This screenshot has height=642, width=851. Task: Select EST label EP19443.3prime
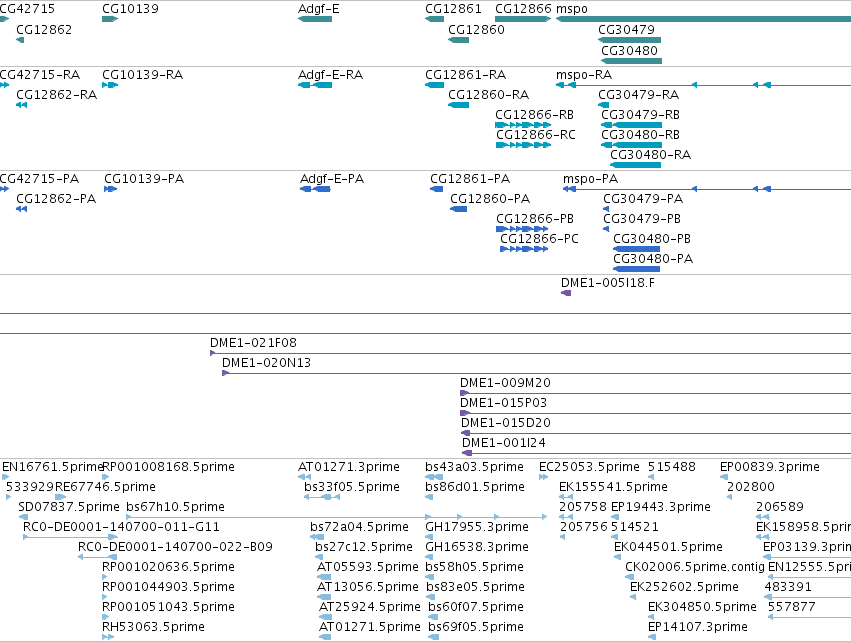point(661,507)
